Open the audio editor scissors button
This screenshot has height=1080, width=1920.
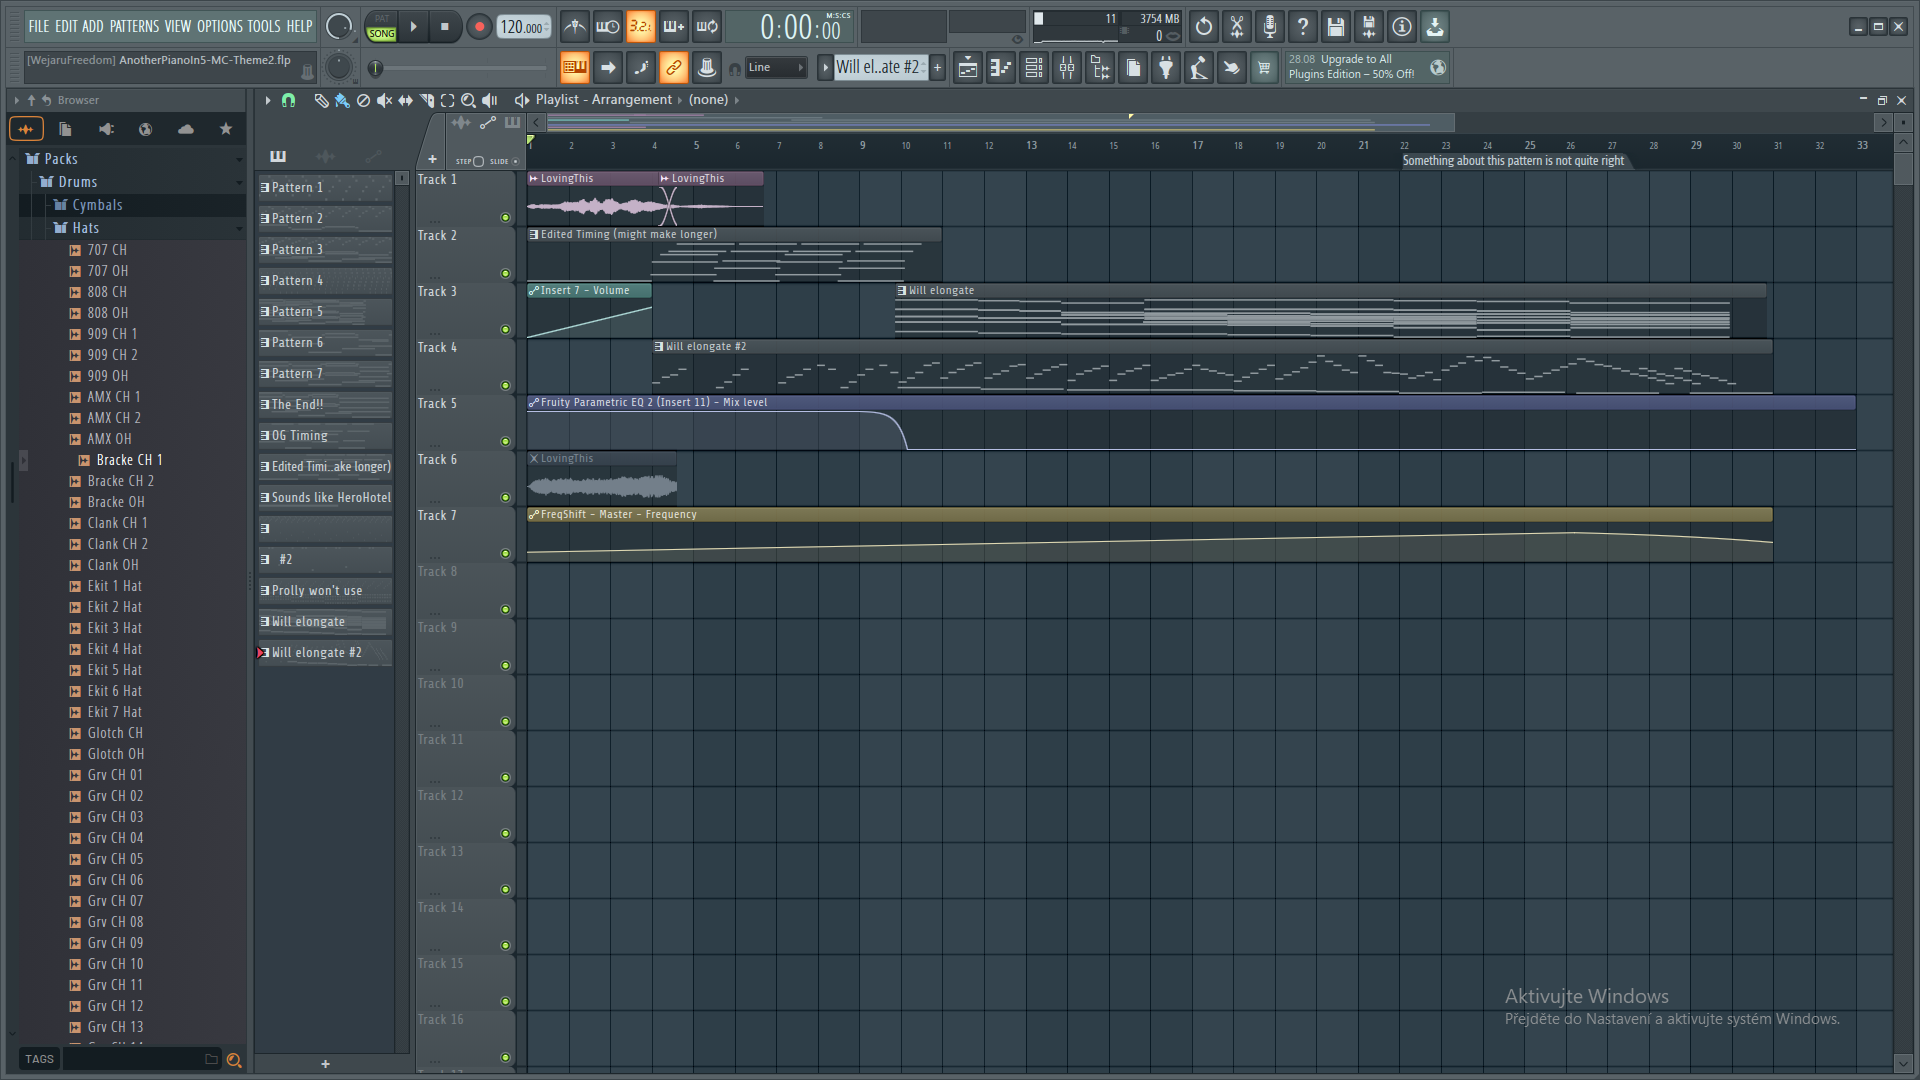(x=1237, y=27)
